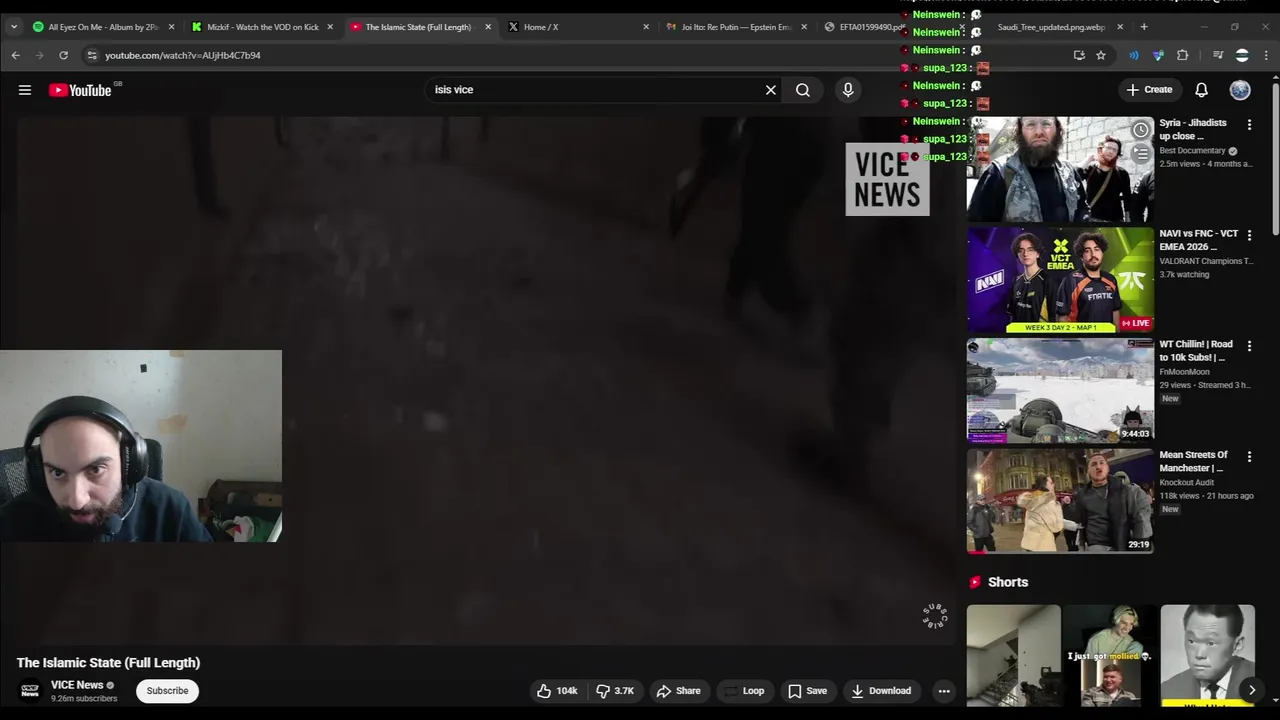The image size is (1280, 720).
Task: Like the video with thumbs up
Action: 557,691
